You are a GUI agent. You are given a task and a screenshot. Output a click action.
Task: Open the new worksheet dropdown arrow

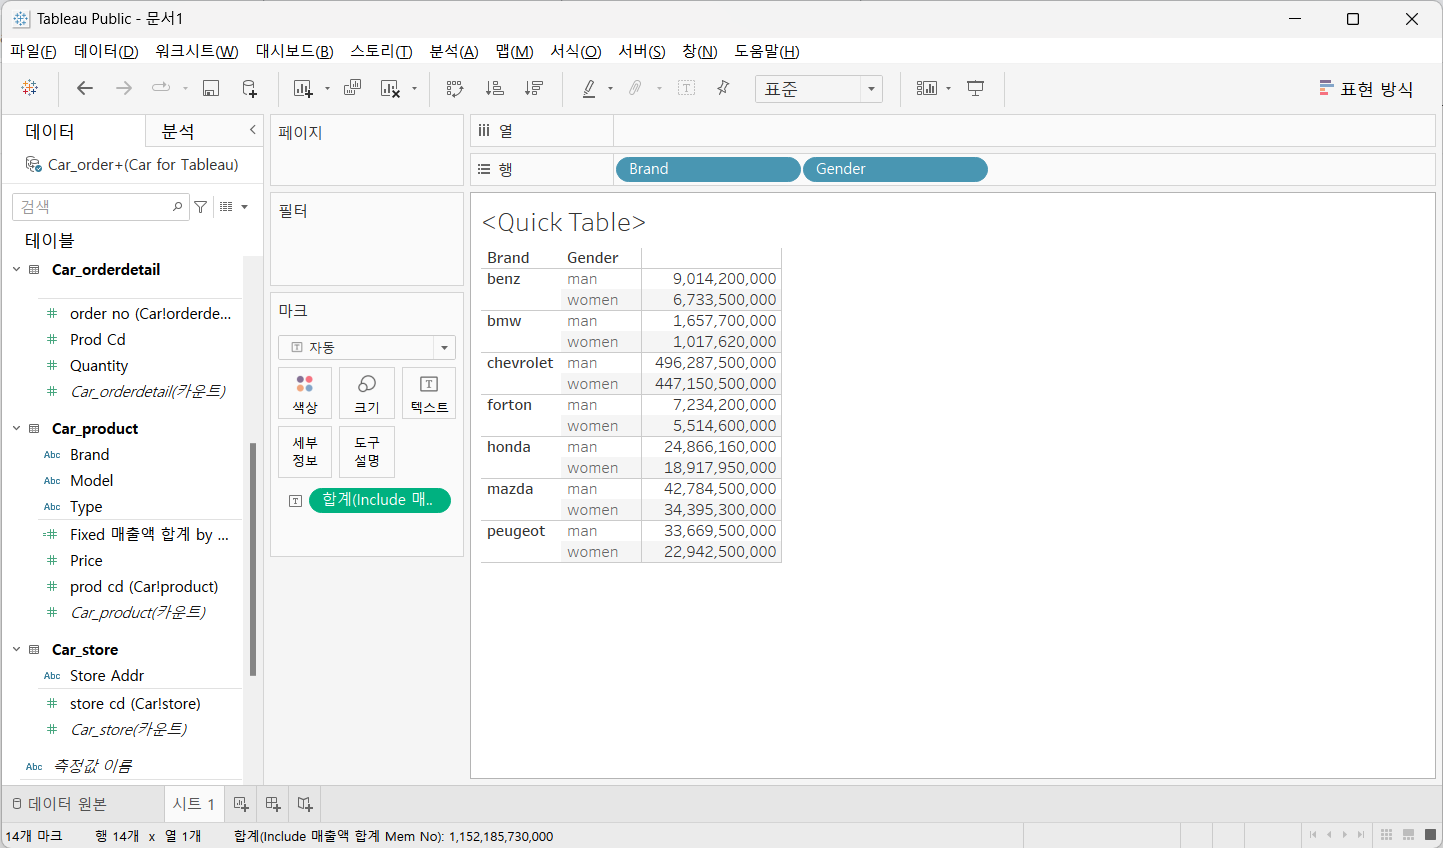[x=327, y=89]
